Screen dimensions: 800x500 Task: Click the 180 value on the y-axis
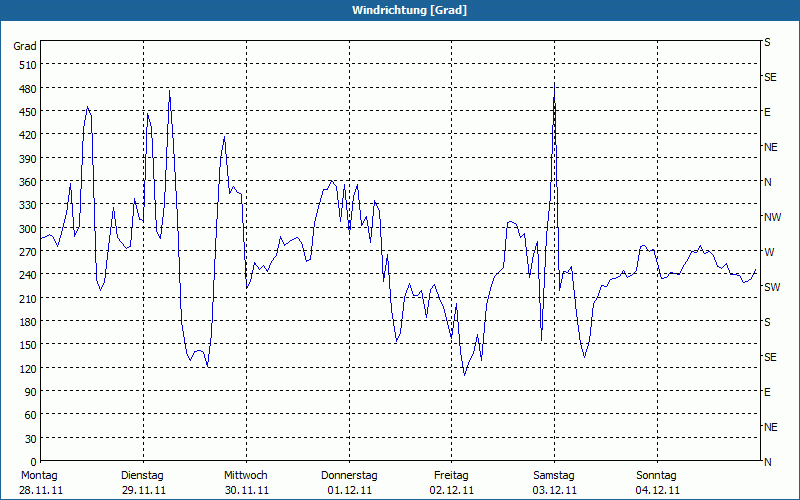tap(28, 322)
